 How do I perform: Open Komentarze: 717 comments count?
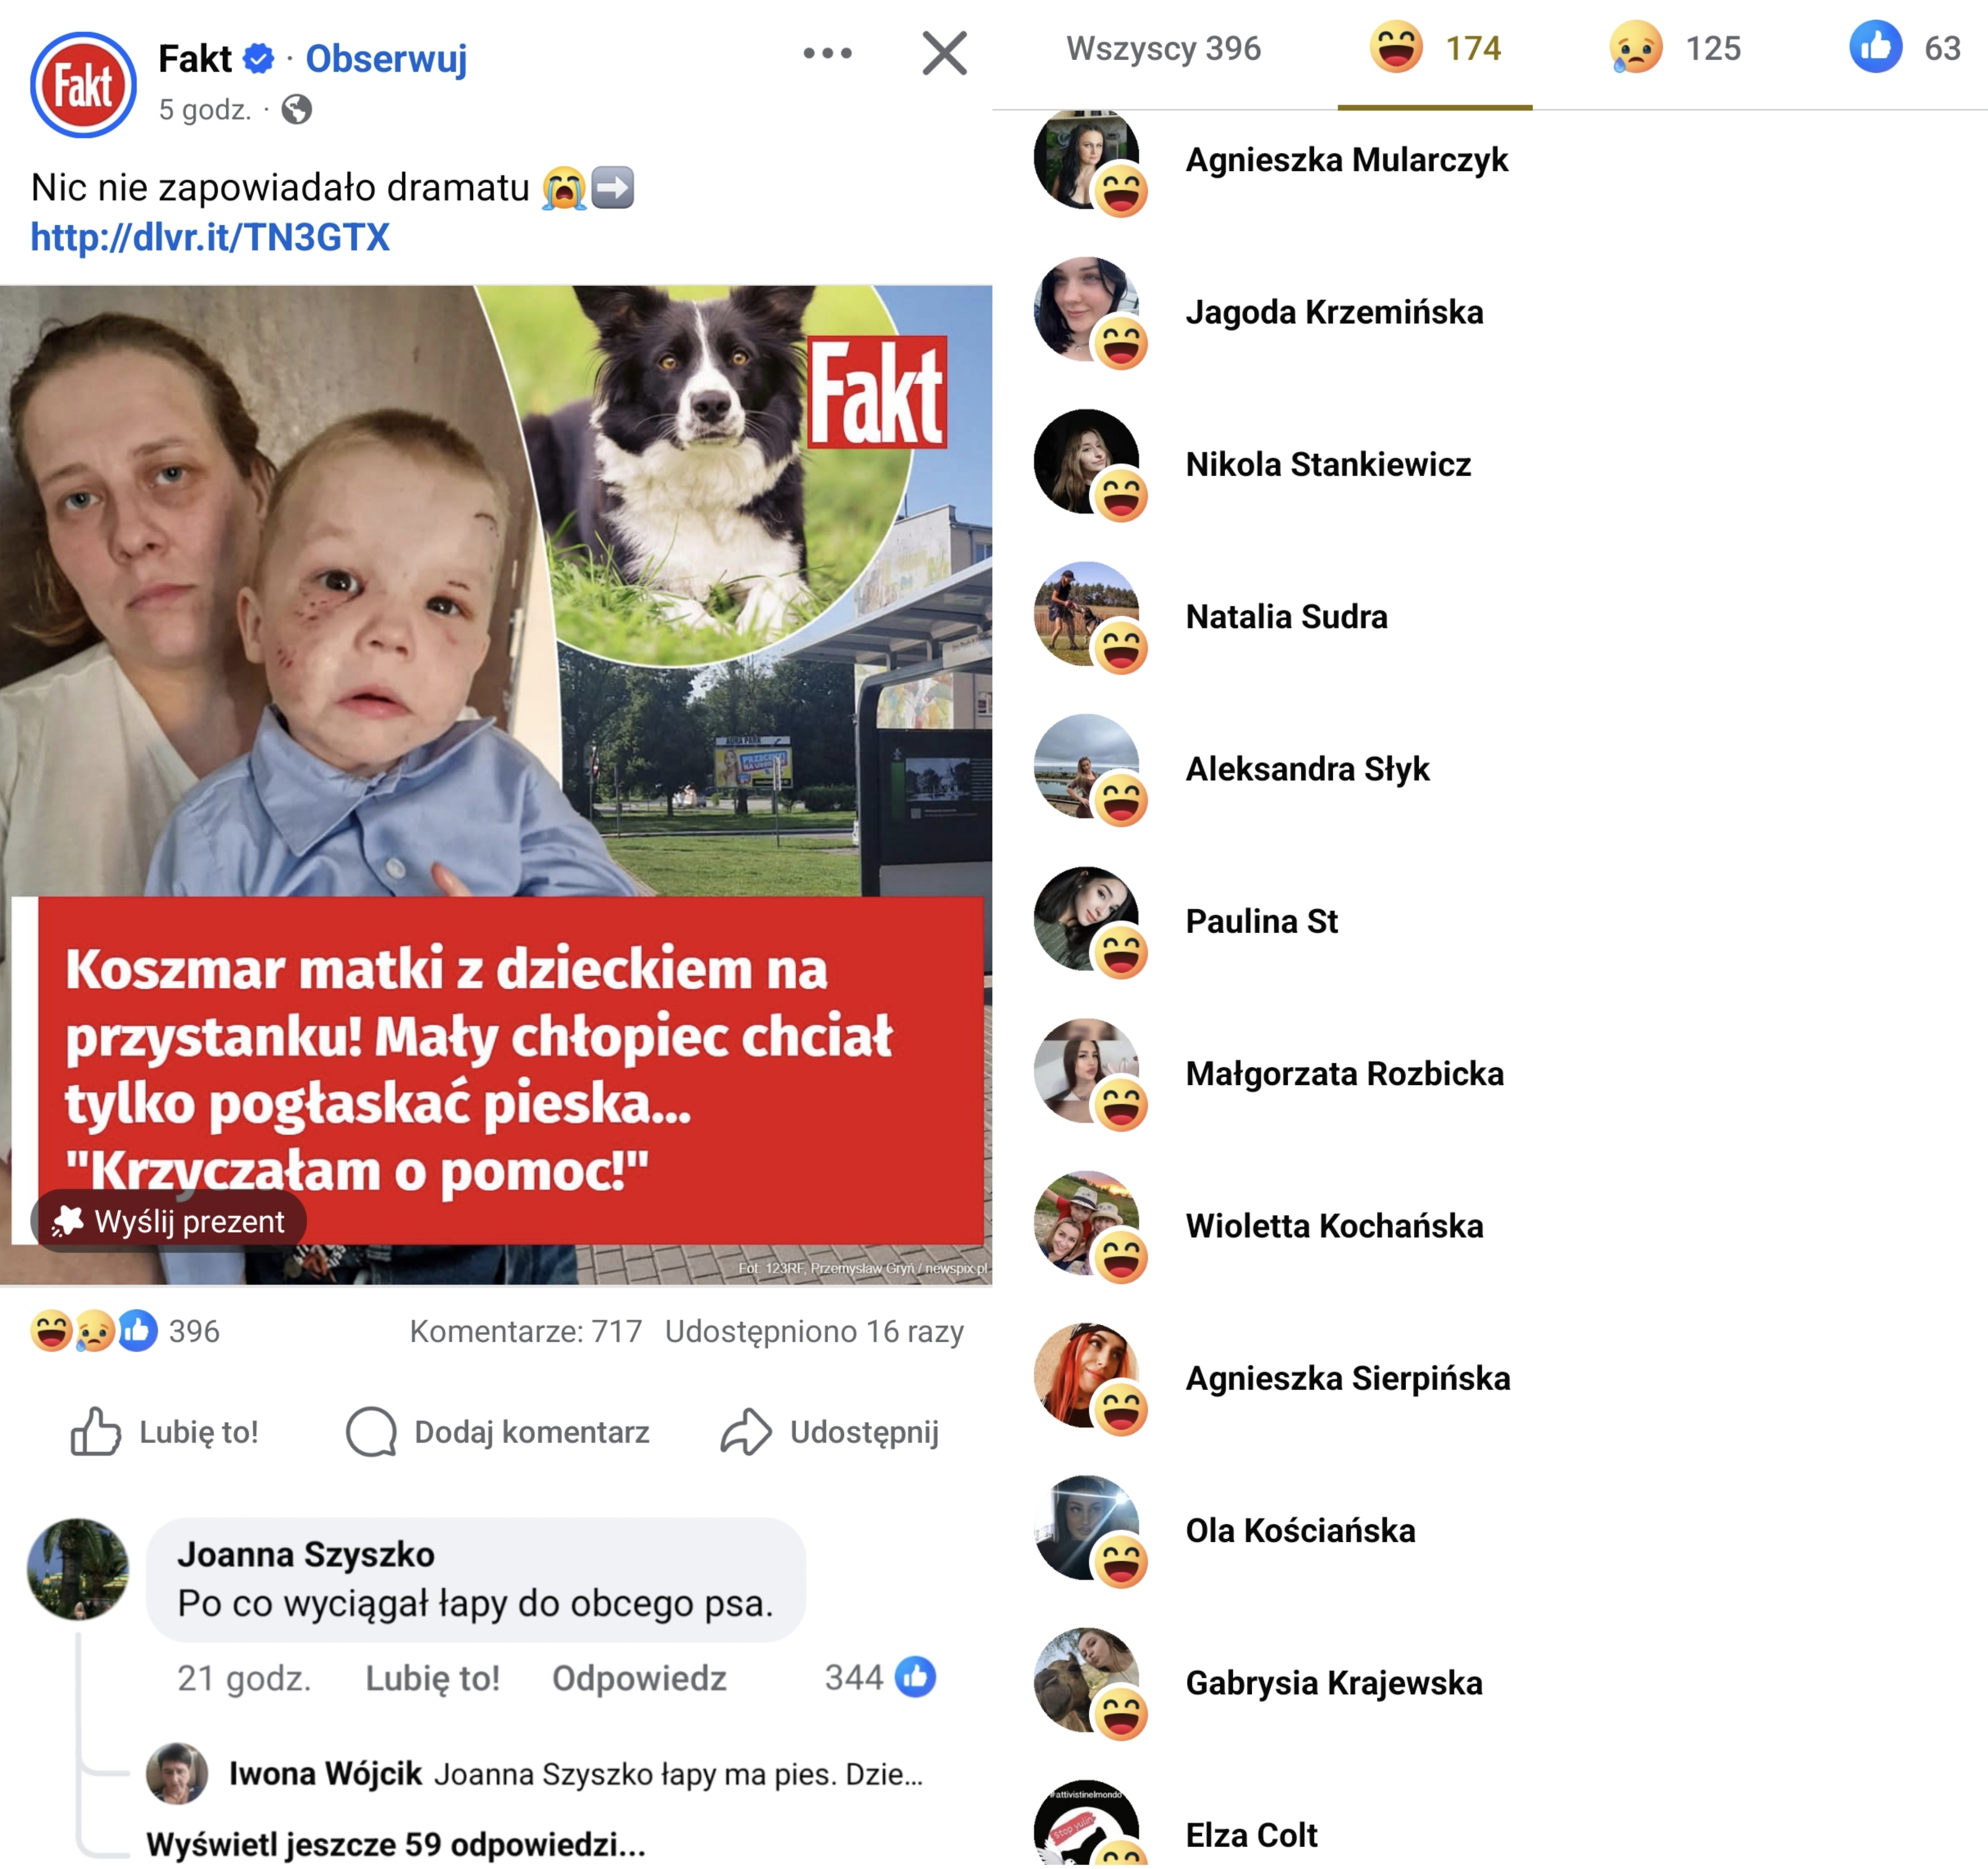pos(526,1331)
